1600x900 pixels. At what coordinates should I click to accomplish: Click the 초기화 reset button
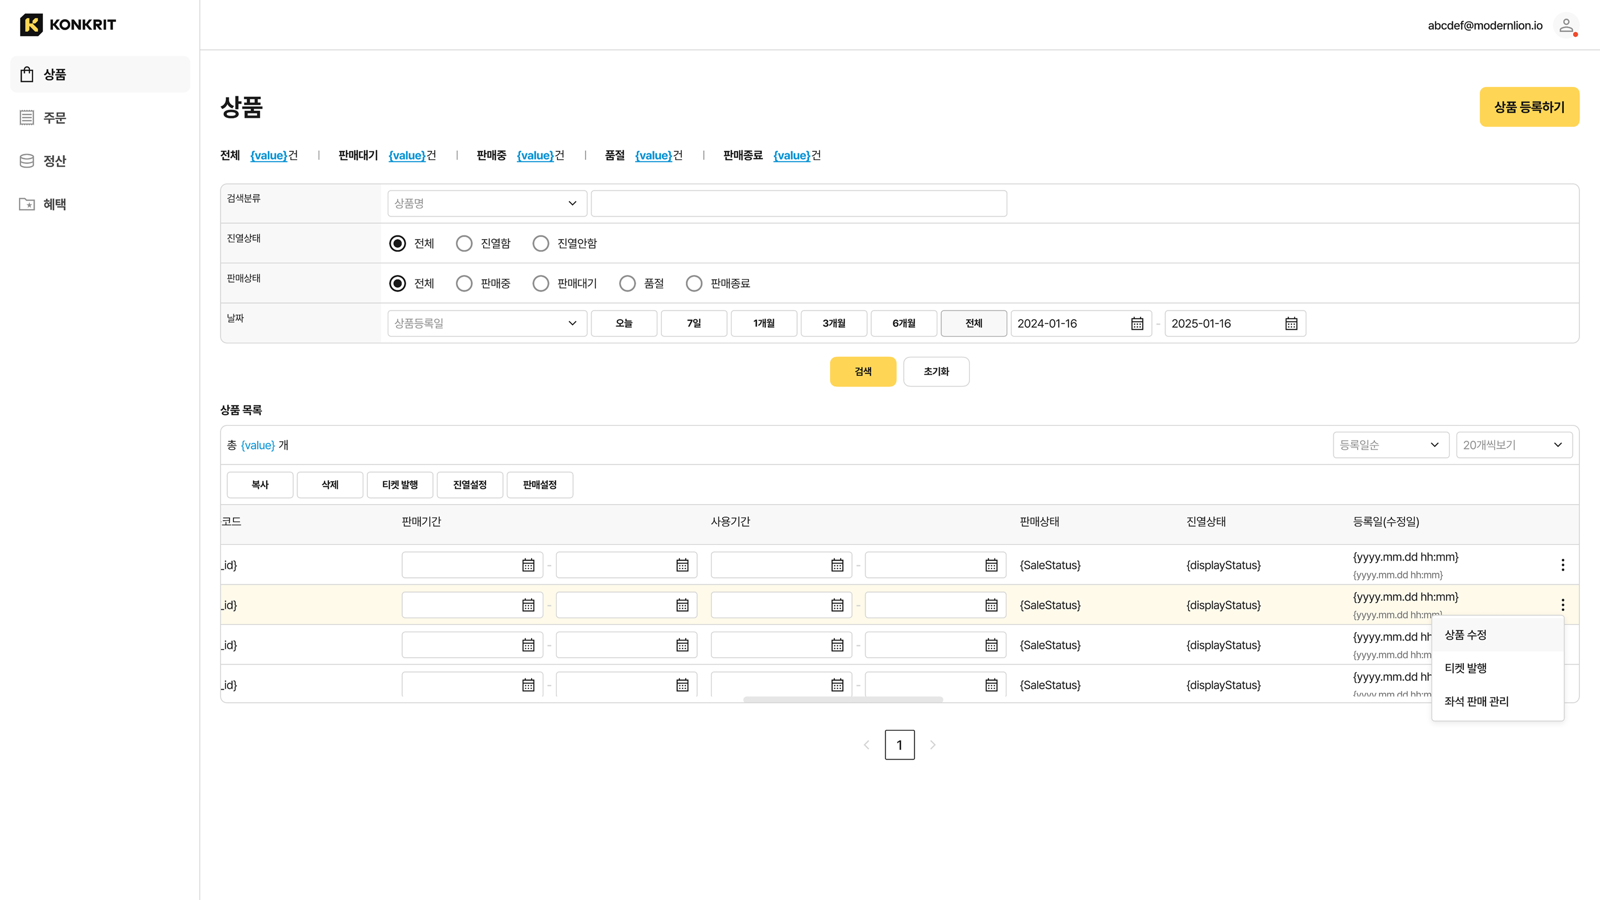(936, 372)
